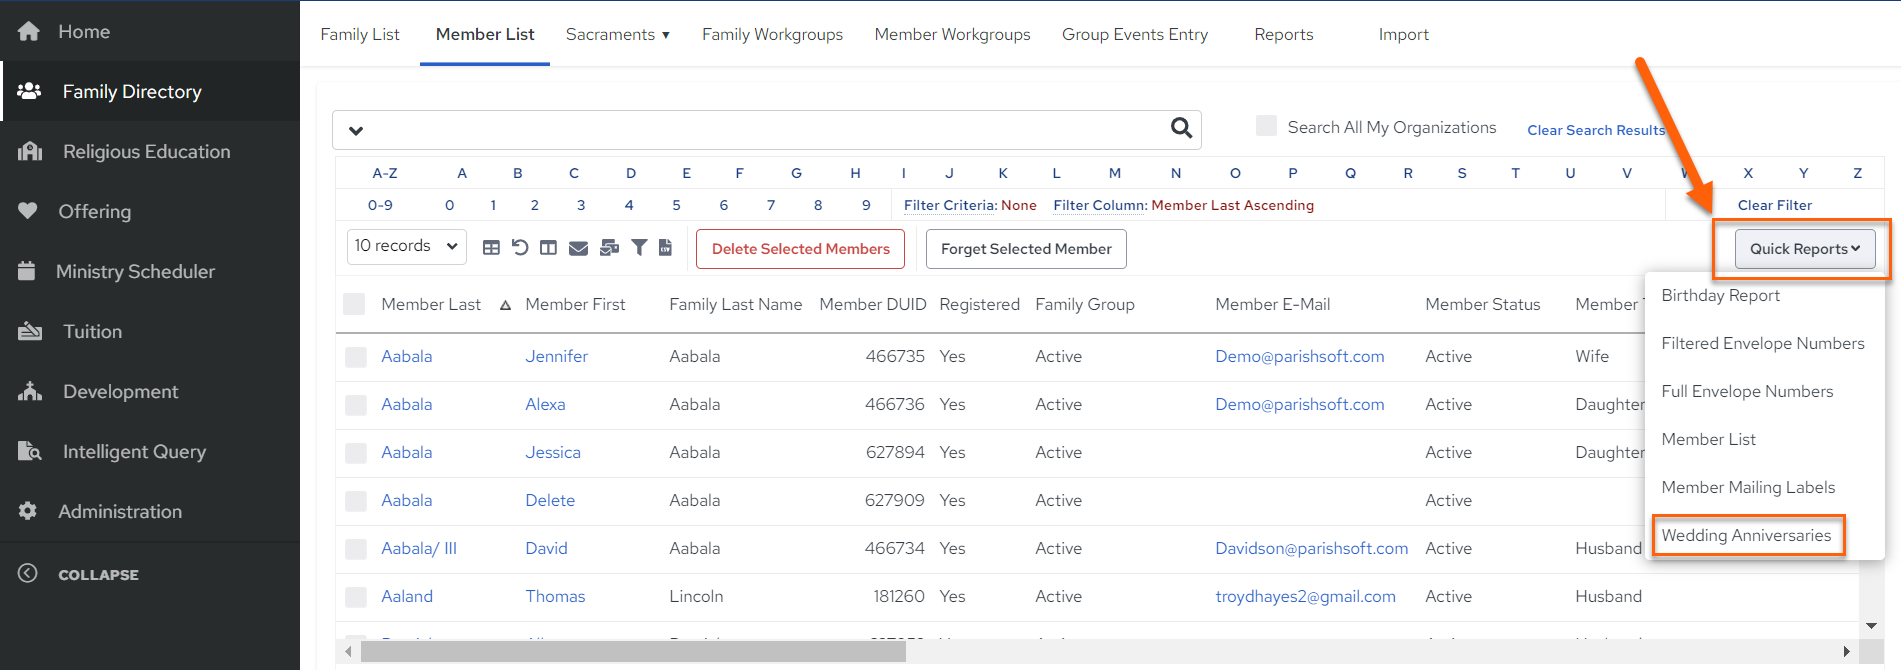The image size is (1901, 670).
Task: Sort by Member DUID column header
Action: (x=872, y=304)
